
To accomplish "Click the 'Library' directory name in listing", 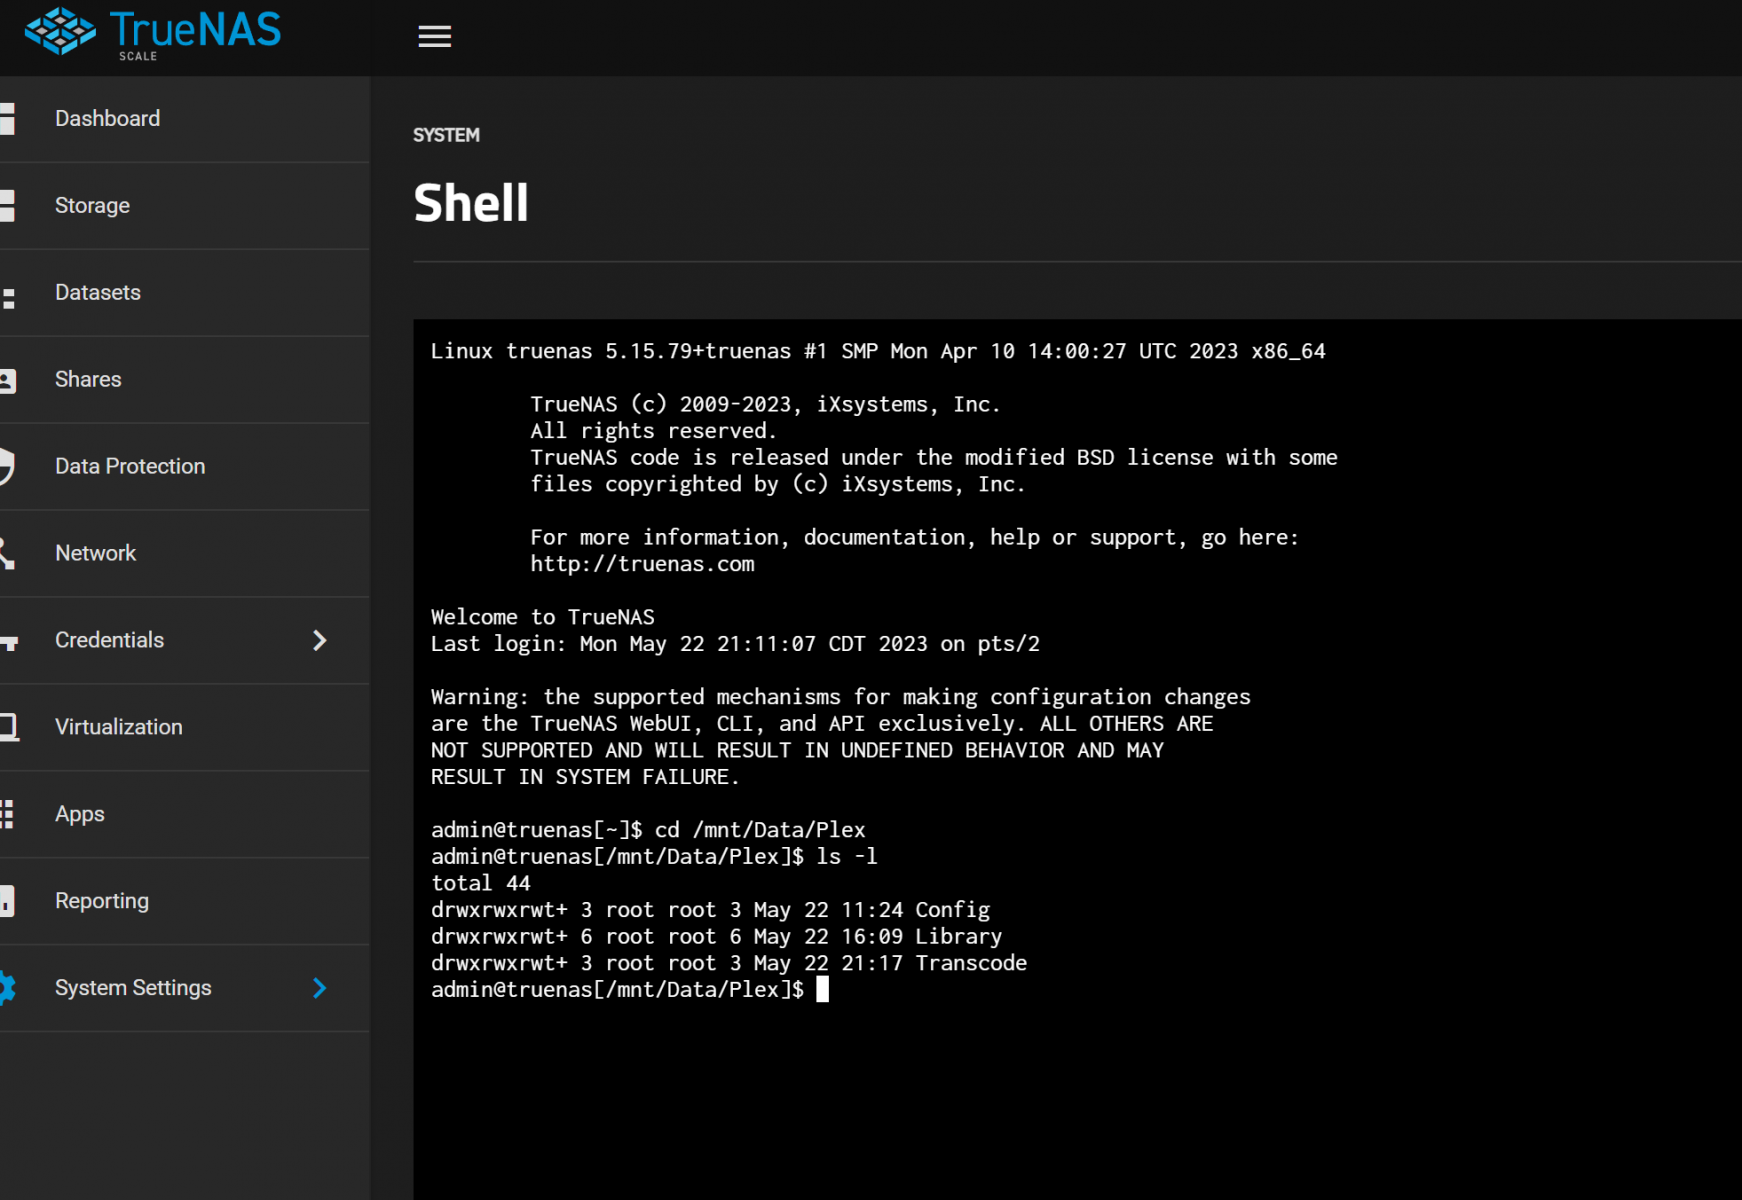I will (x=959, y=937).
